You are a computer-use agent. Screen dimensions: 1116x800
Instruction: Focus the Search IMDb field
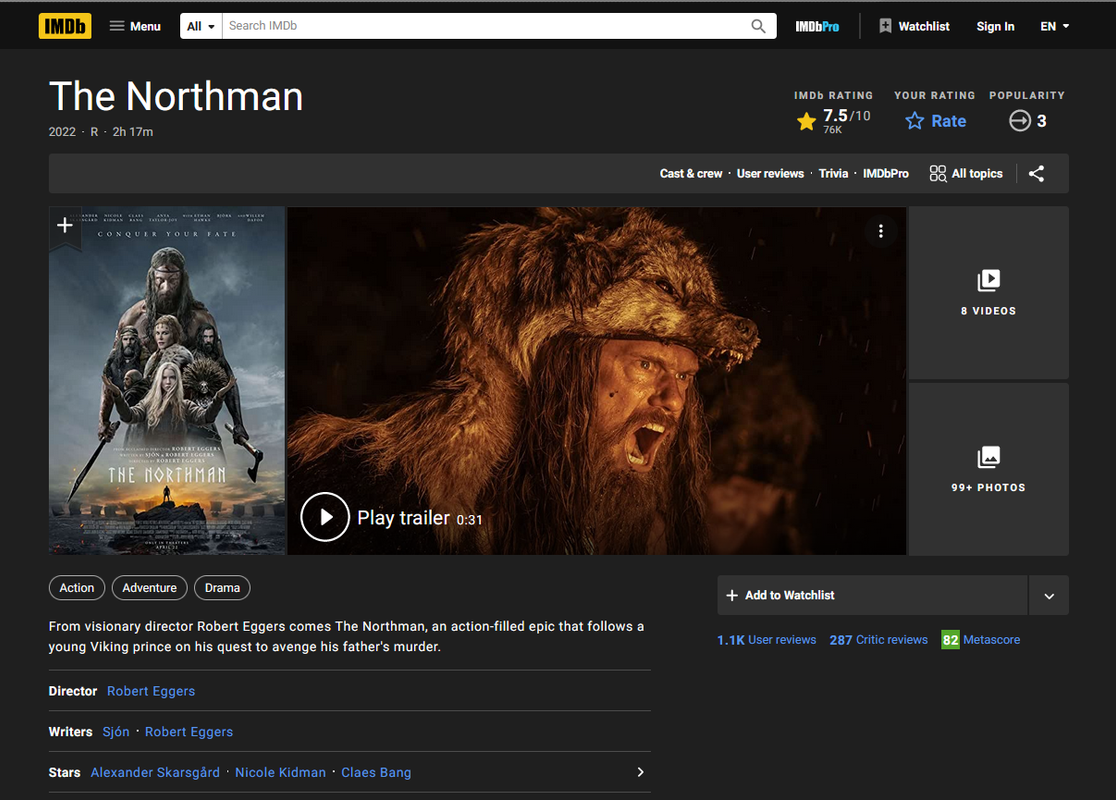(x=484, y=26)
